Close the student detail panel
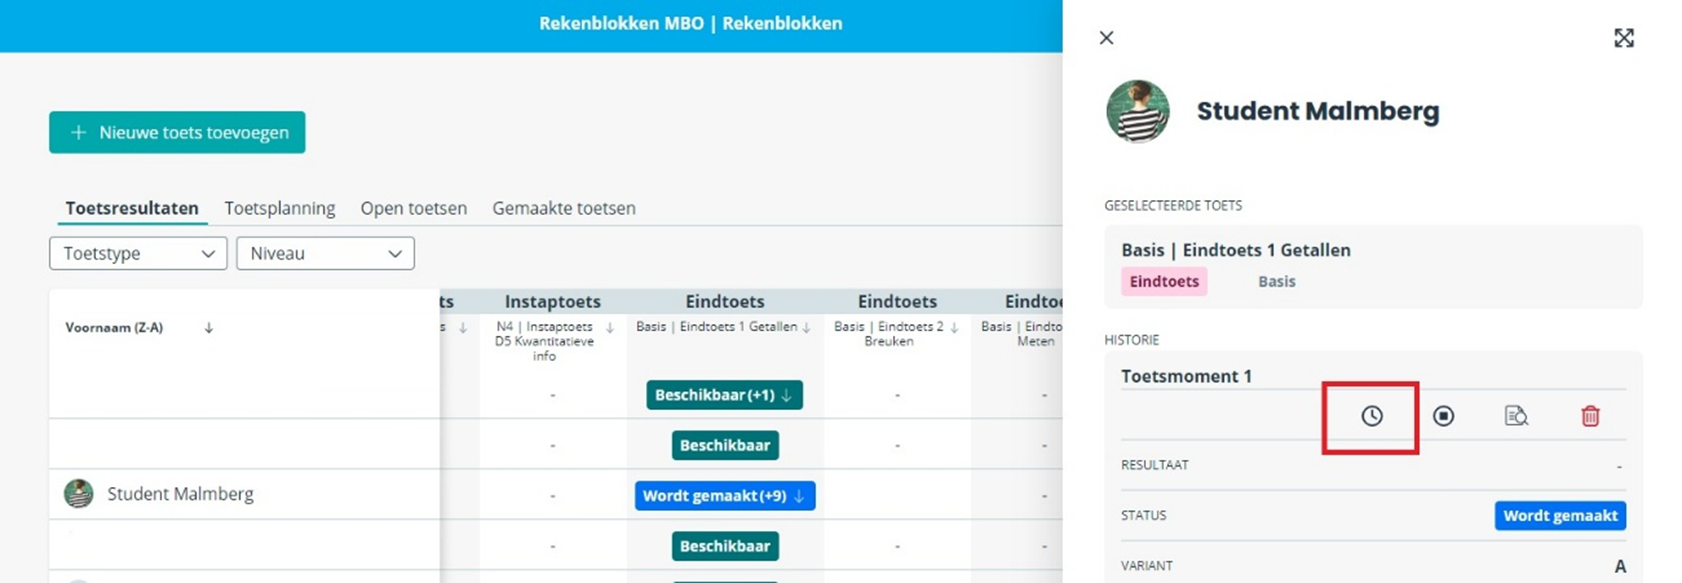This screenshot has height=583, width=1682. click(1106, 38)
